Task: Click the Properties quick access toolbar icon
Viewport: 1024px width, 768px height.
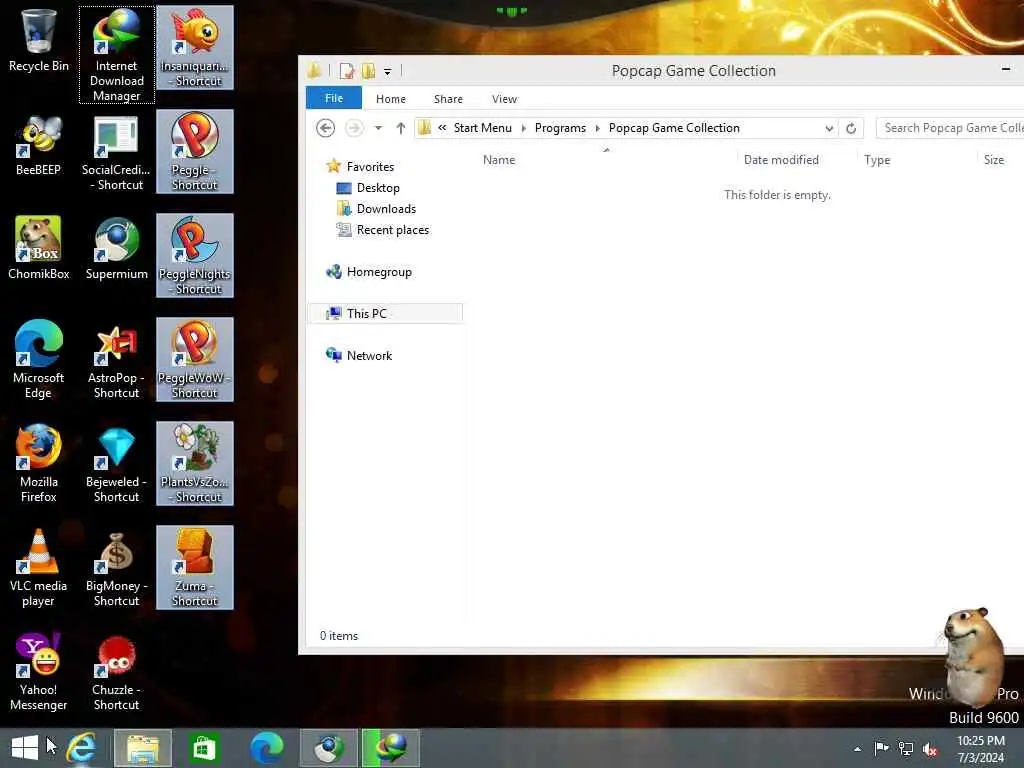Action: tap(347, 71)
